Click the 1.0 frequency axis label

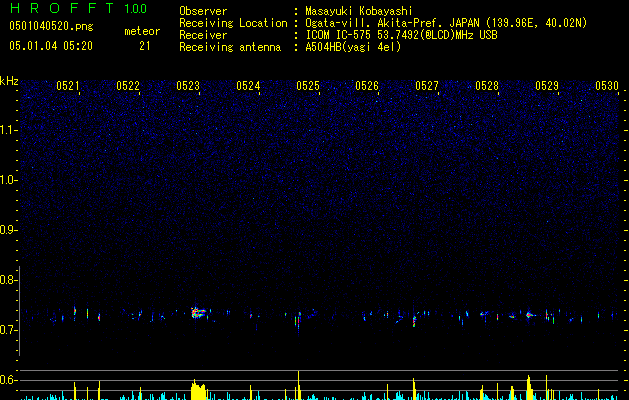tap(8, 180)
